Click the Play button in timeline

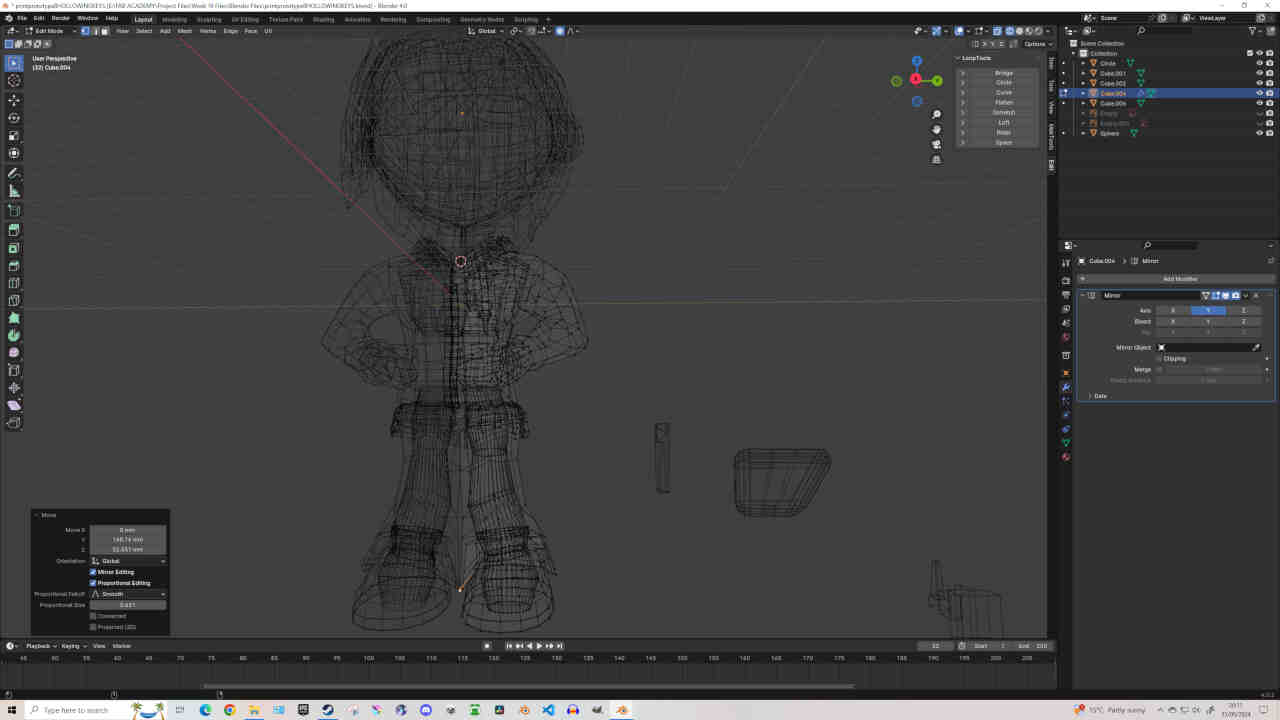pos(539,646)
